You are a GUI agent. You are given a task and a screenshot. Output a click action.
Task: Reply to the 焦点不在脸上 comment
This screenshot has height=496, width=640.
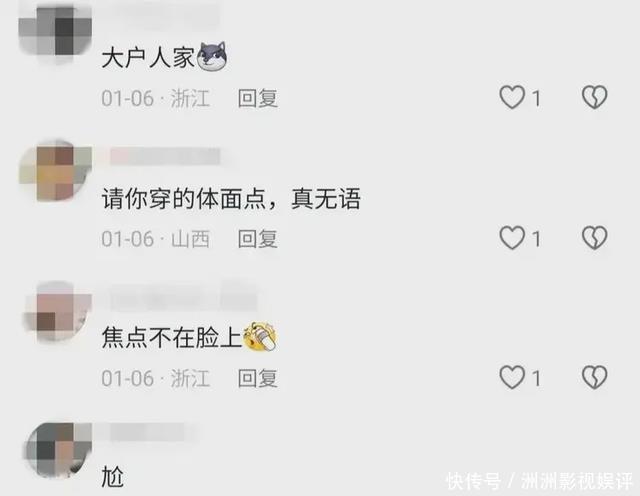click(x=258, y=378)
